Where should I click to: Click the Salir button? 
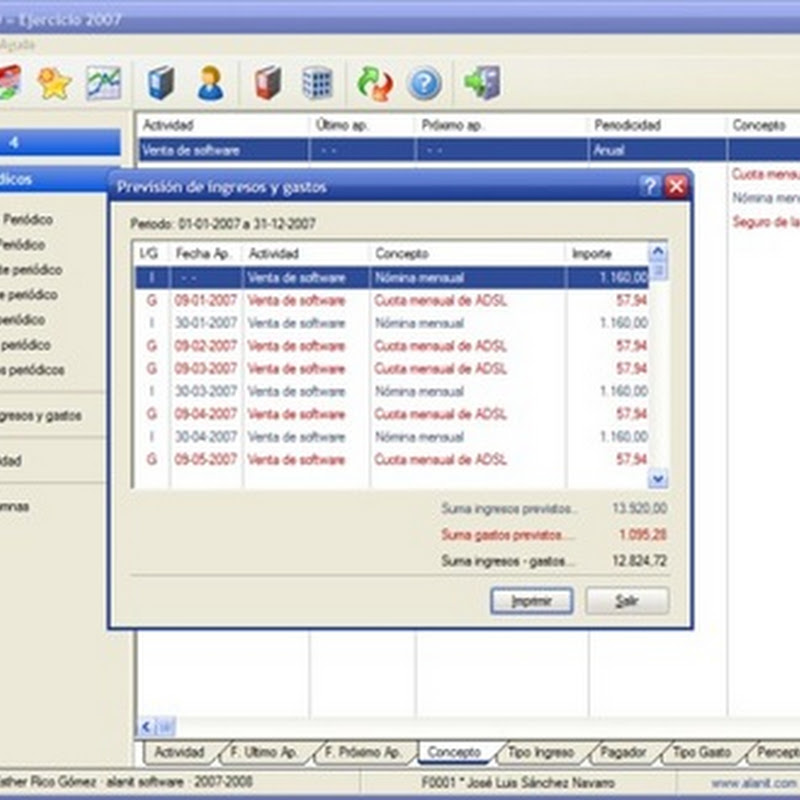coord(627,601)
